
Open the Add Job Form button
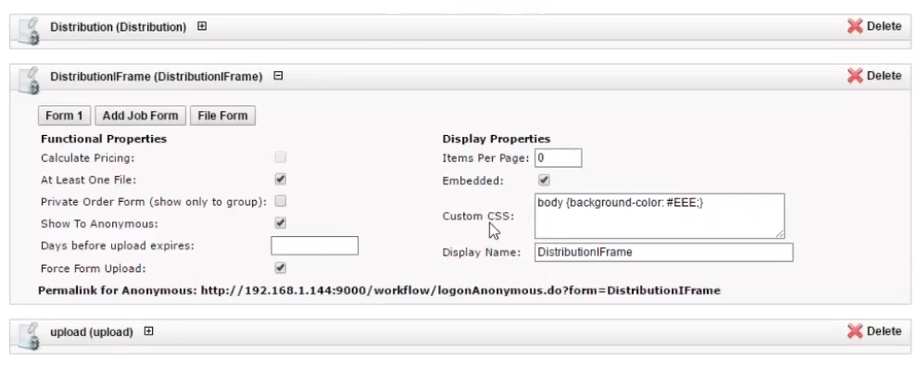coord(140,116)
